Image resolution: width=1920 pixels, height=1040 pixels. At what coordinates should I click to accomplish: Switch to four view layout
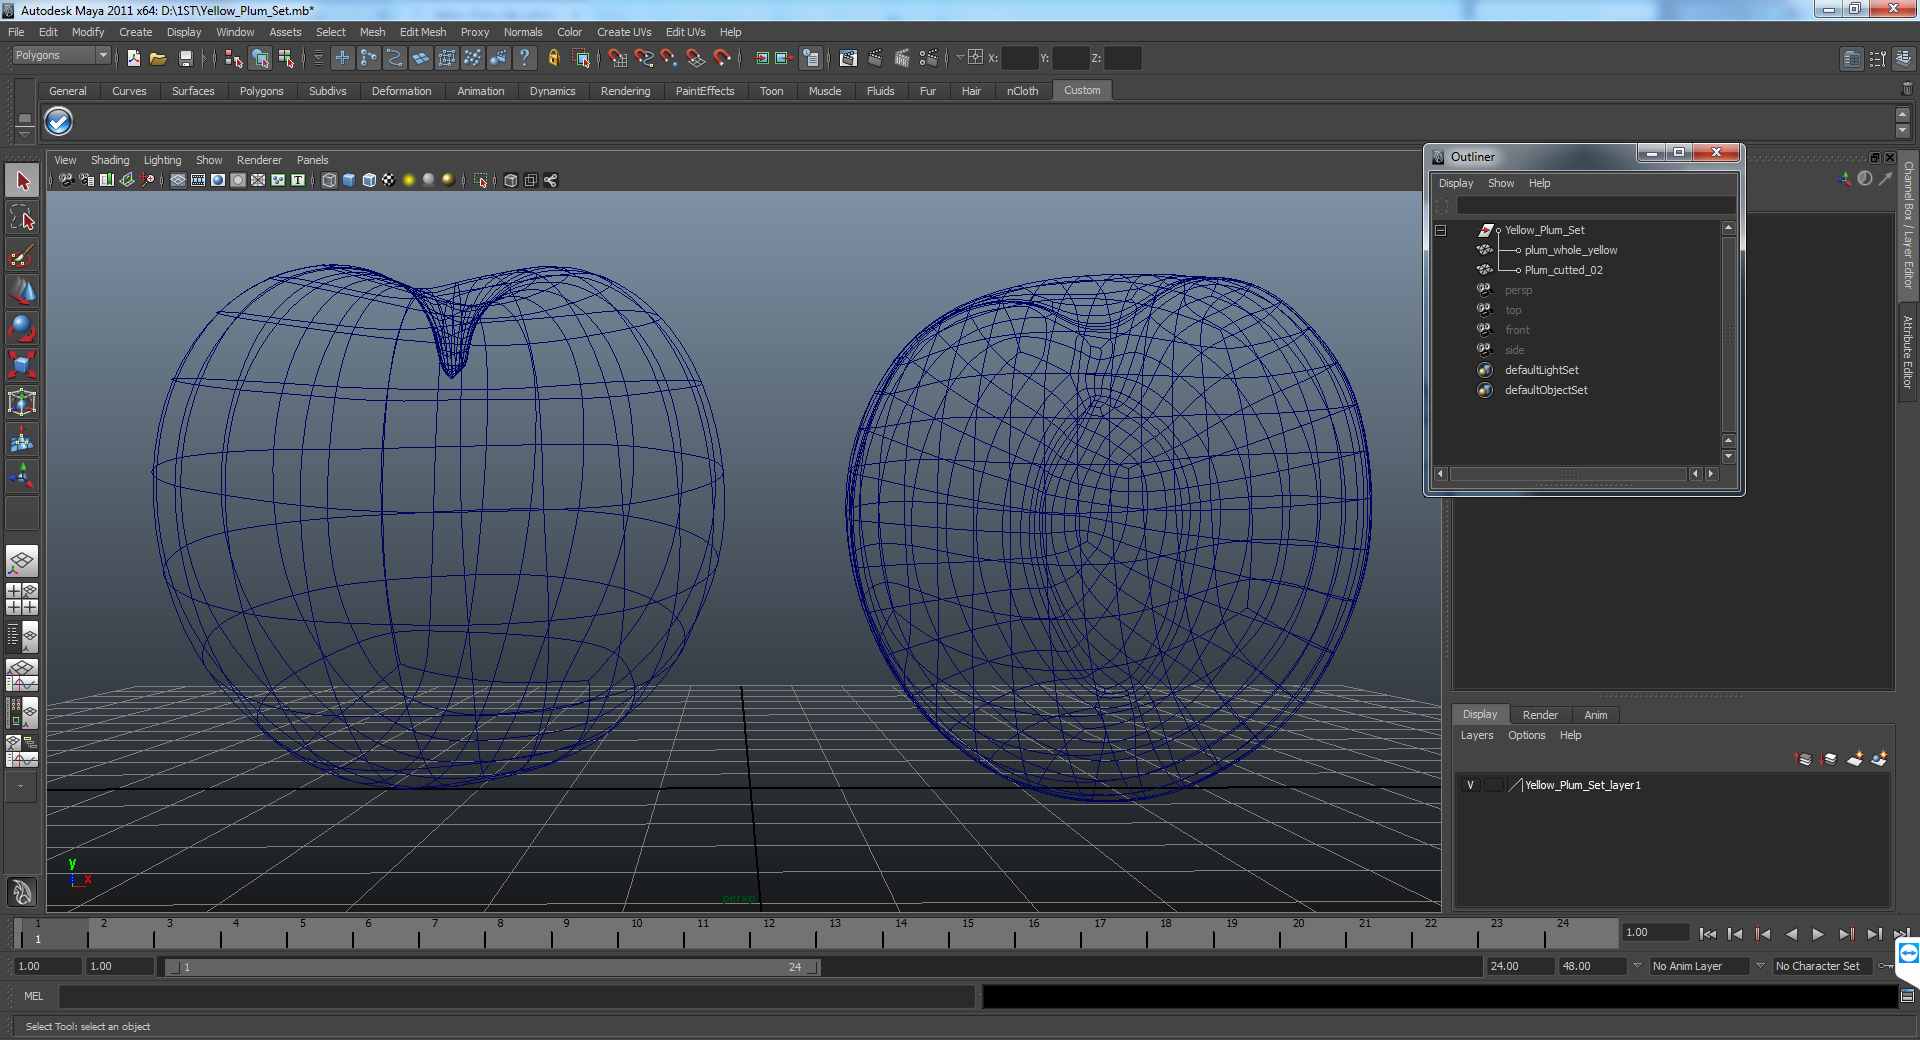pos(22,599)
